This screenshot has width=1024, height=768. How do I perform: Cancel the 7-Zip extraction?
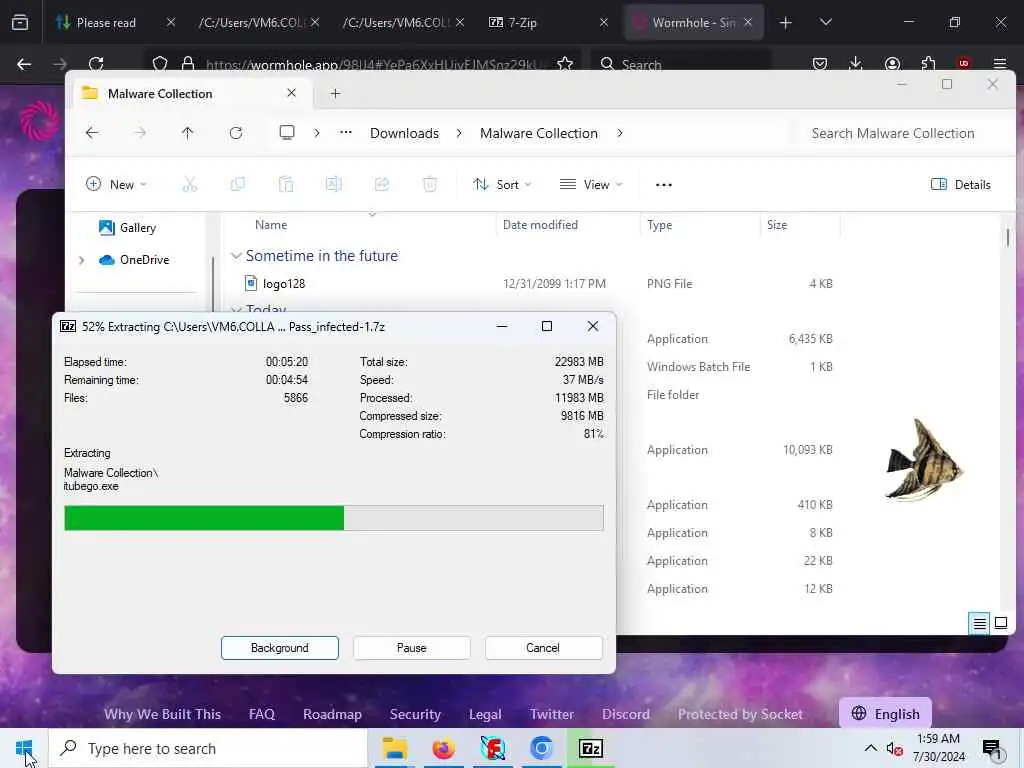[543, 648]
